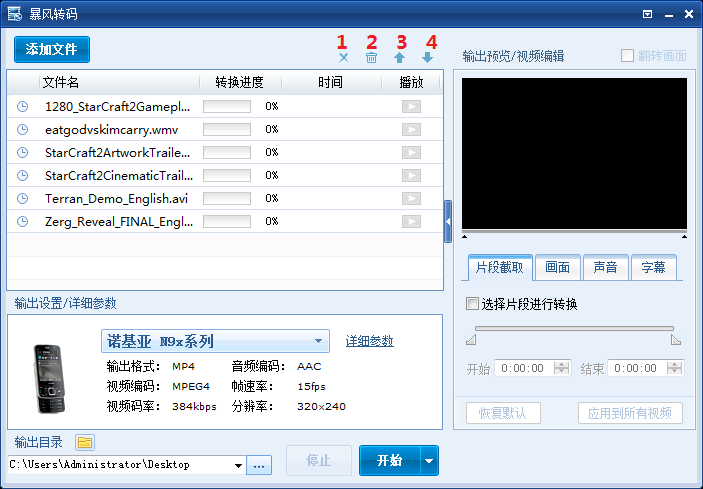Click the black video preview area
This screenshot has height=489, width=703.
(574, 153)
